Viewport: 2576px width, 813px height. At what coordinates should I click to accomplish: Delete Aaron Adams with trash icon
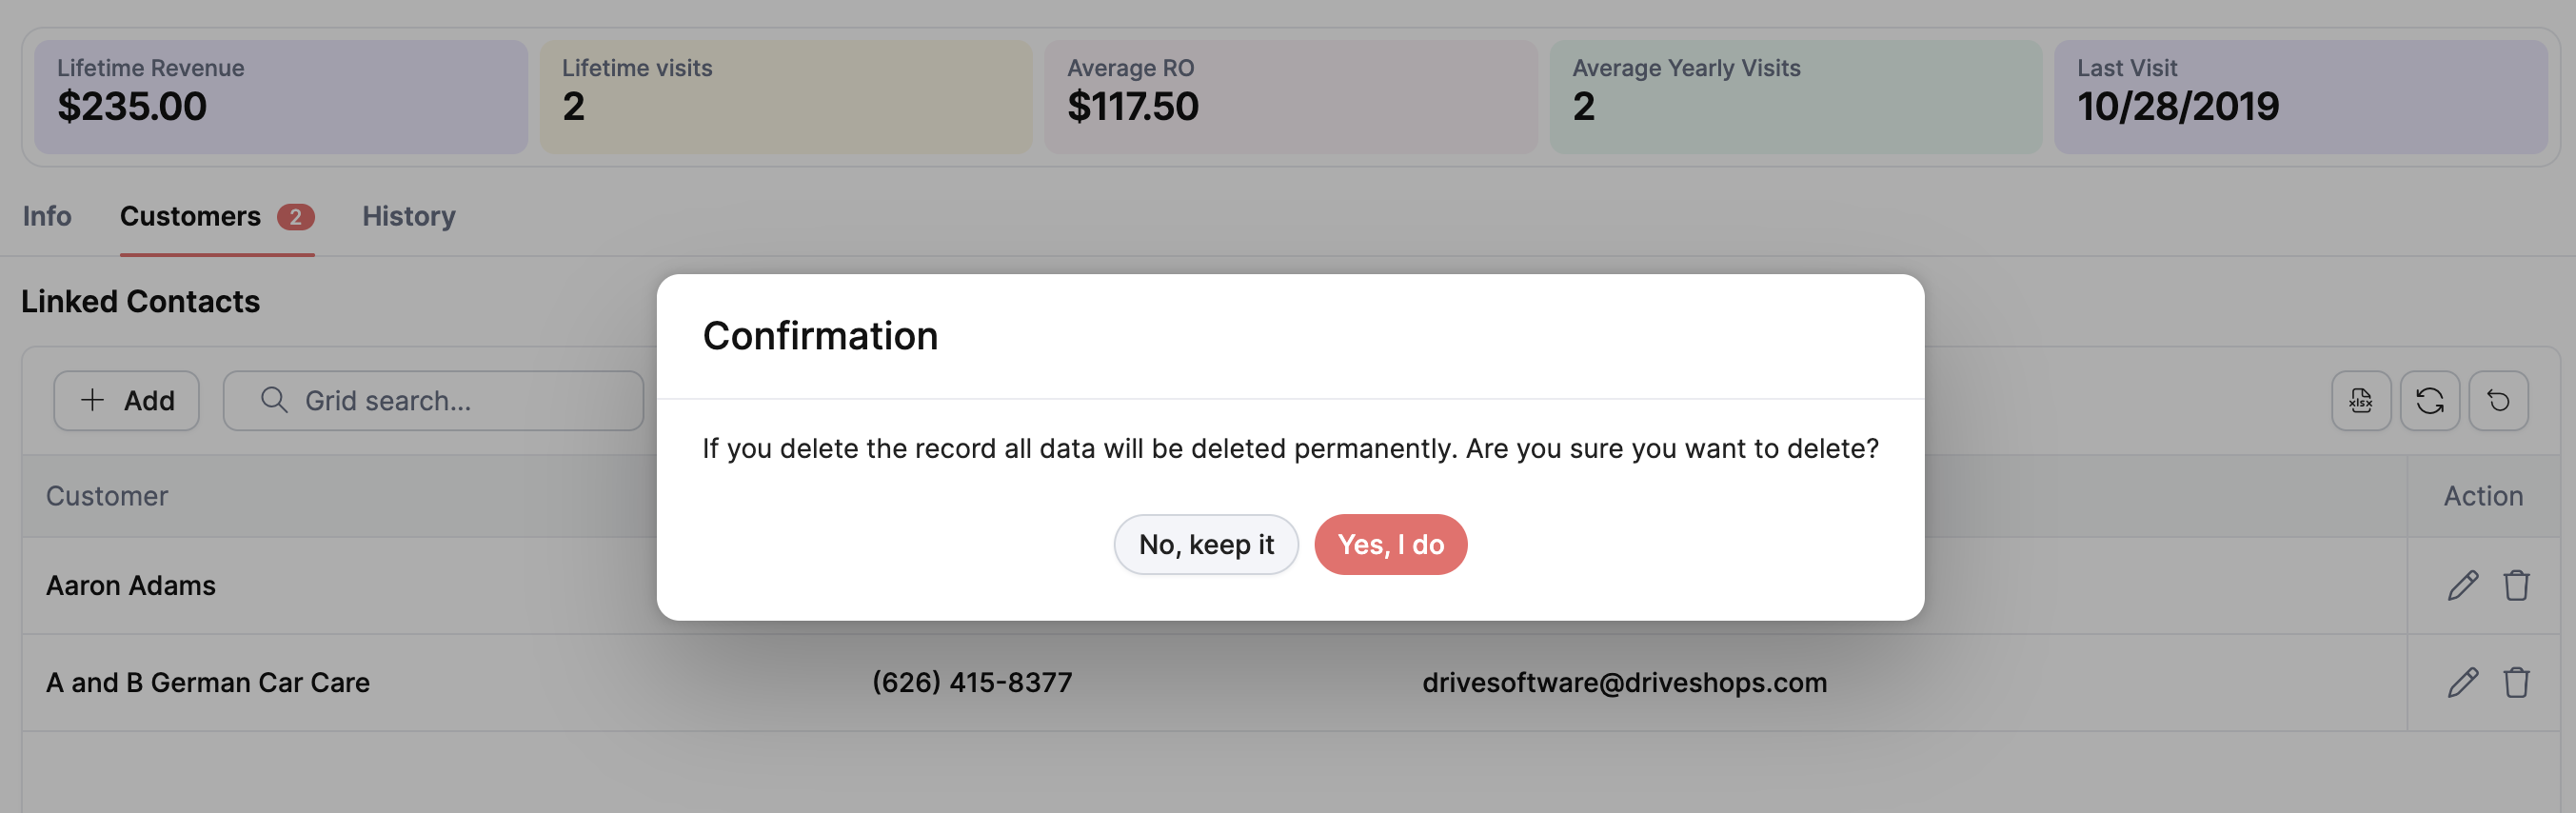tap(2516, 585)
